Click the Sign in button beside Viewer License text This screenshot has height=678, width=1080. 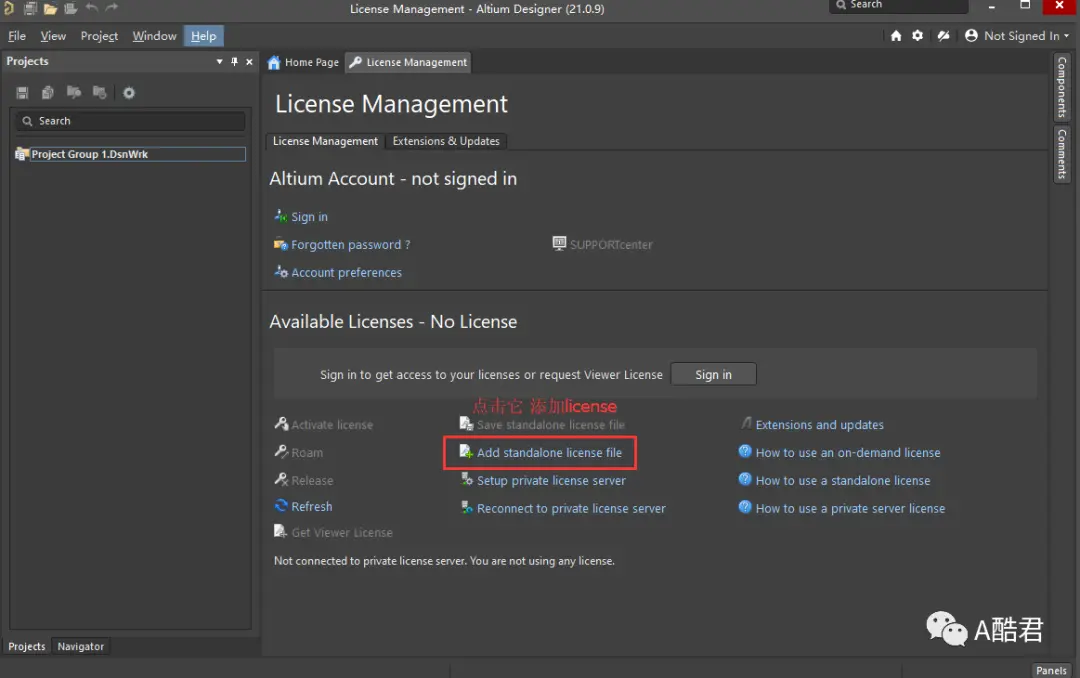(714, 374)
